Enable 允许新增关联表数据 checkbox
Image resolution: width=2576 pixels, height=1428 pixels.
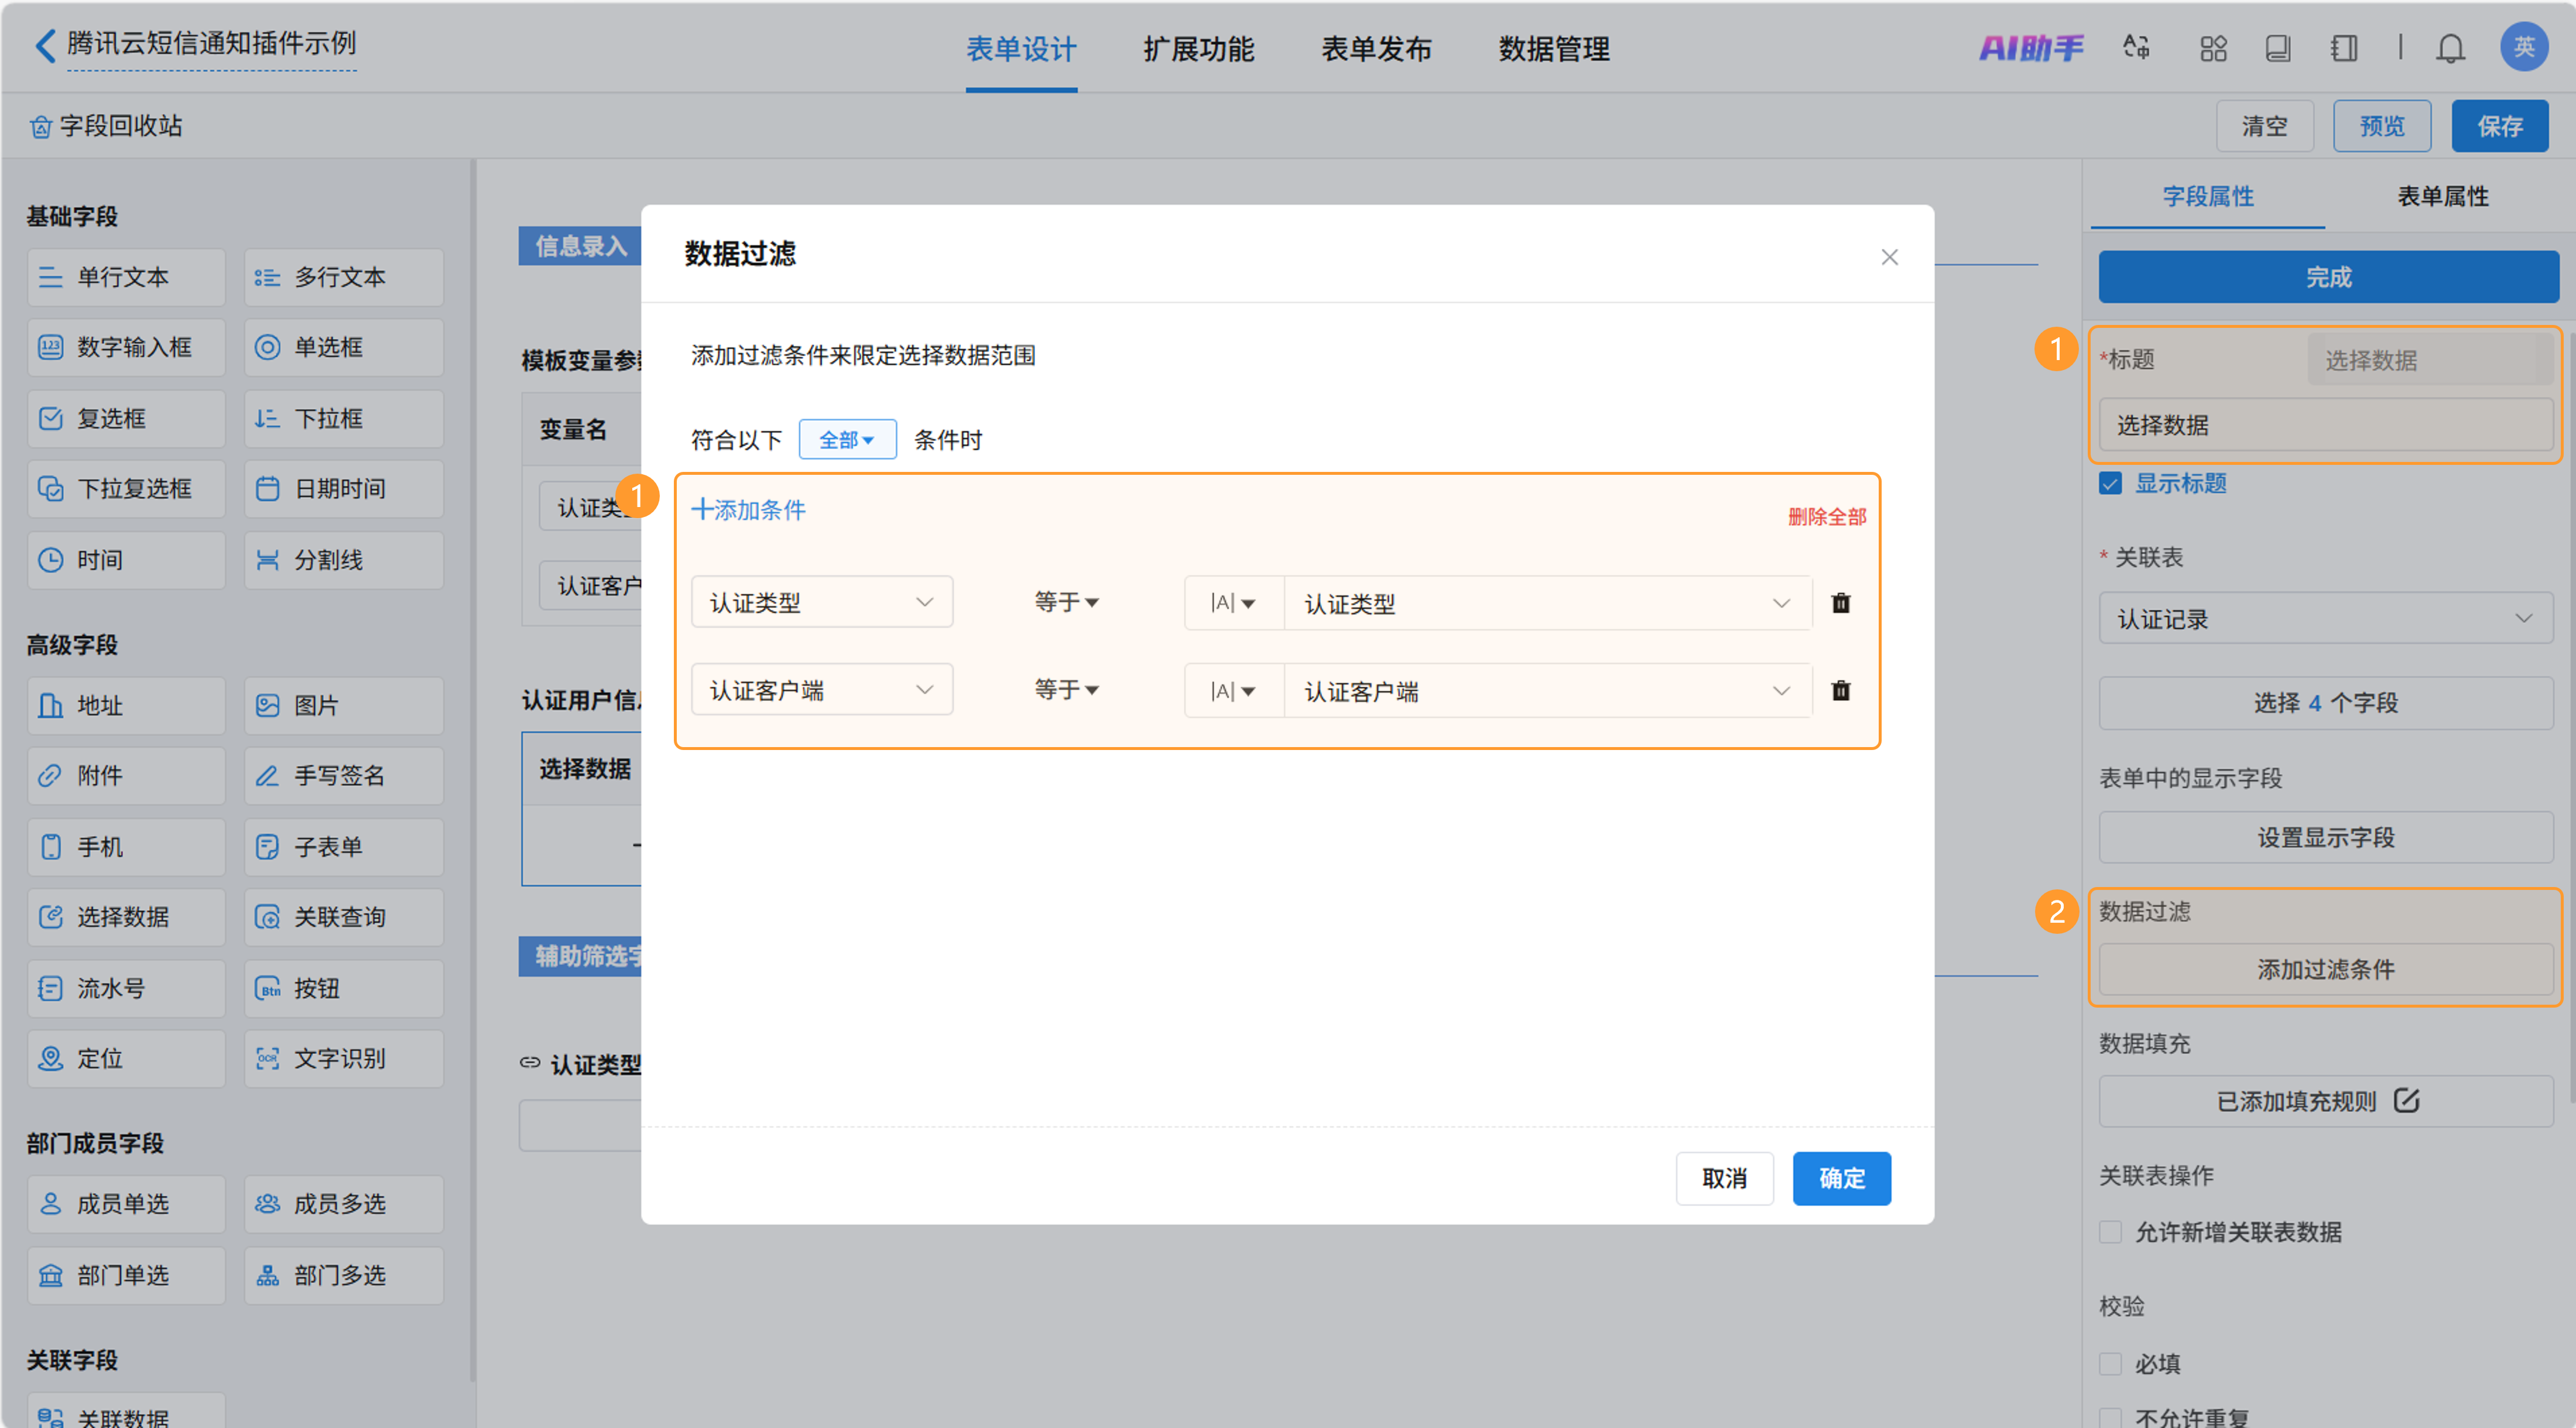point(2110,1232)
